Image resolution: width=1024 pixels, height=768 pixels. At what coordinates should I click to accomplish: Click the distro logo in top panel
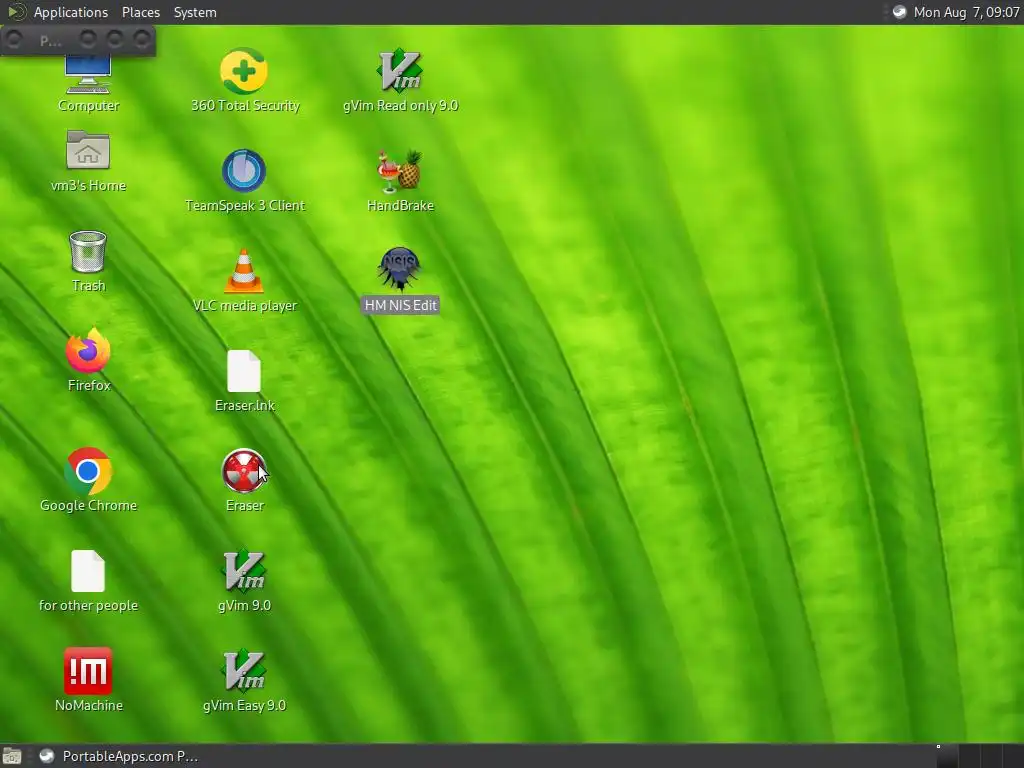tap(16, 12)
